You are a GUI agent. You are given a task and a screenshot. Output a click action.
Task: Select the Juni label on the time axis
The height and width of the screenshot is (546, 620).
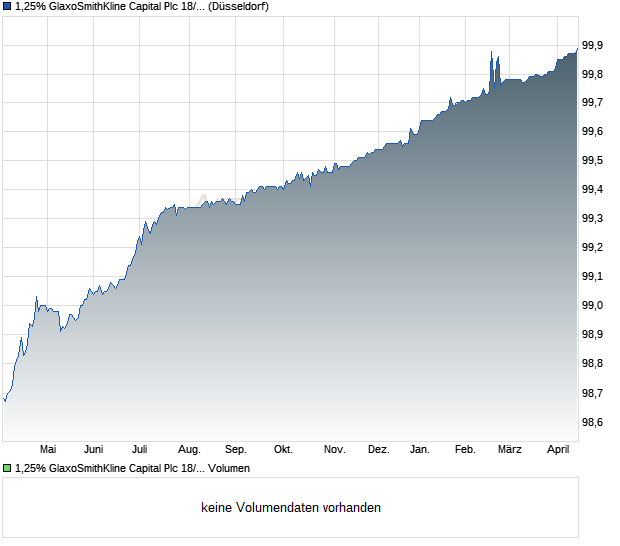[94, 449]
